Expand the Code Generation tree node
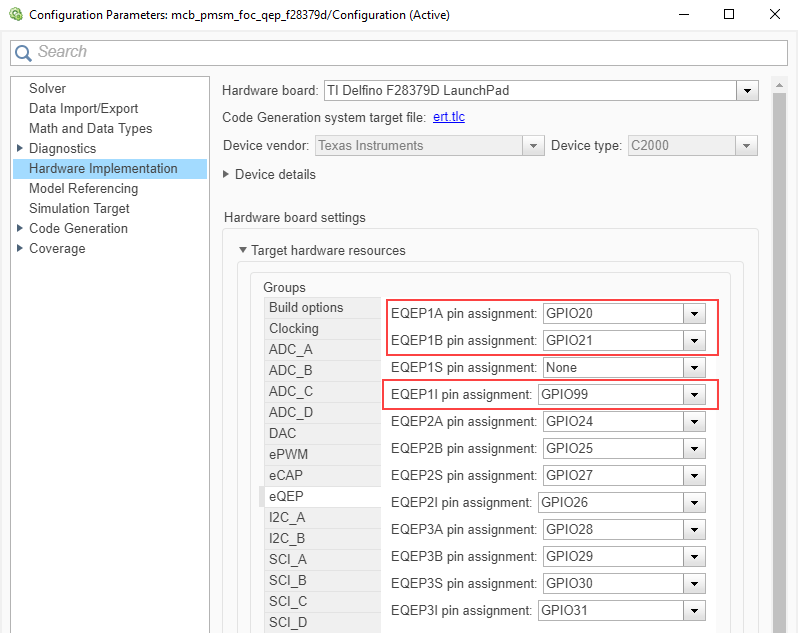 [x=20, y=229]
